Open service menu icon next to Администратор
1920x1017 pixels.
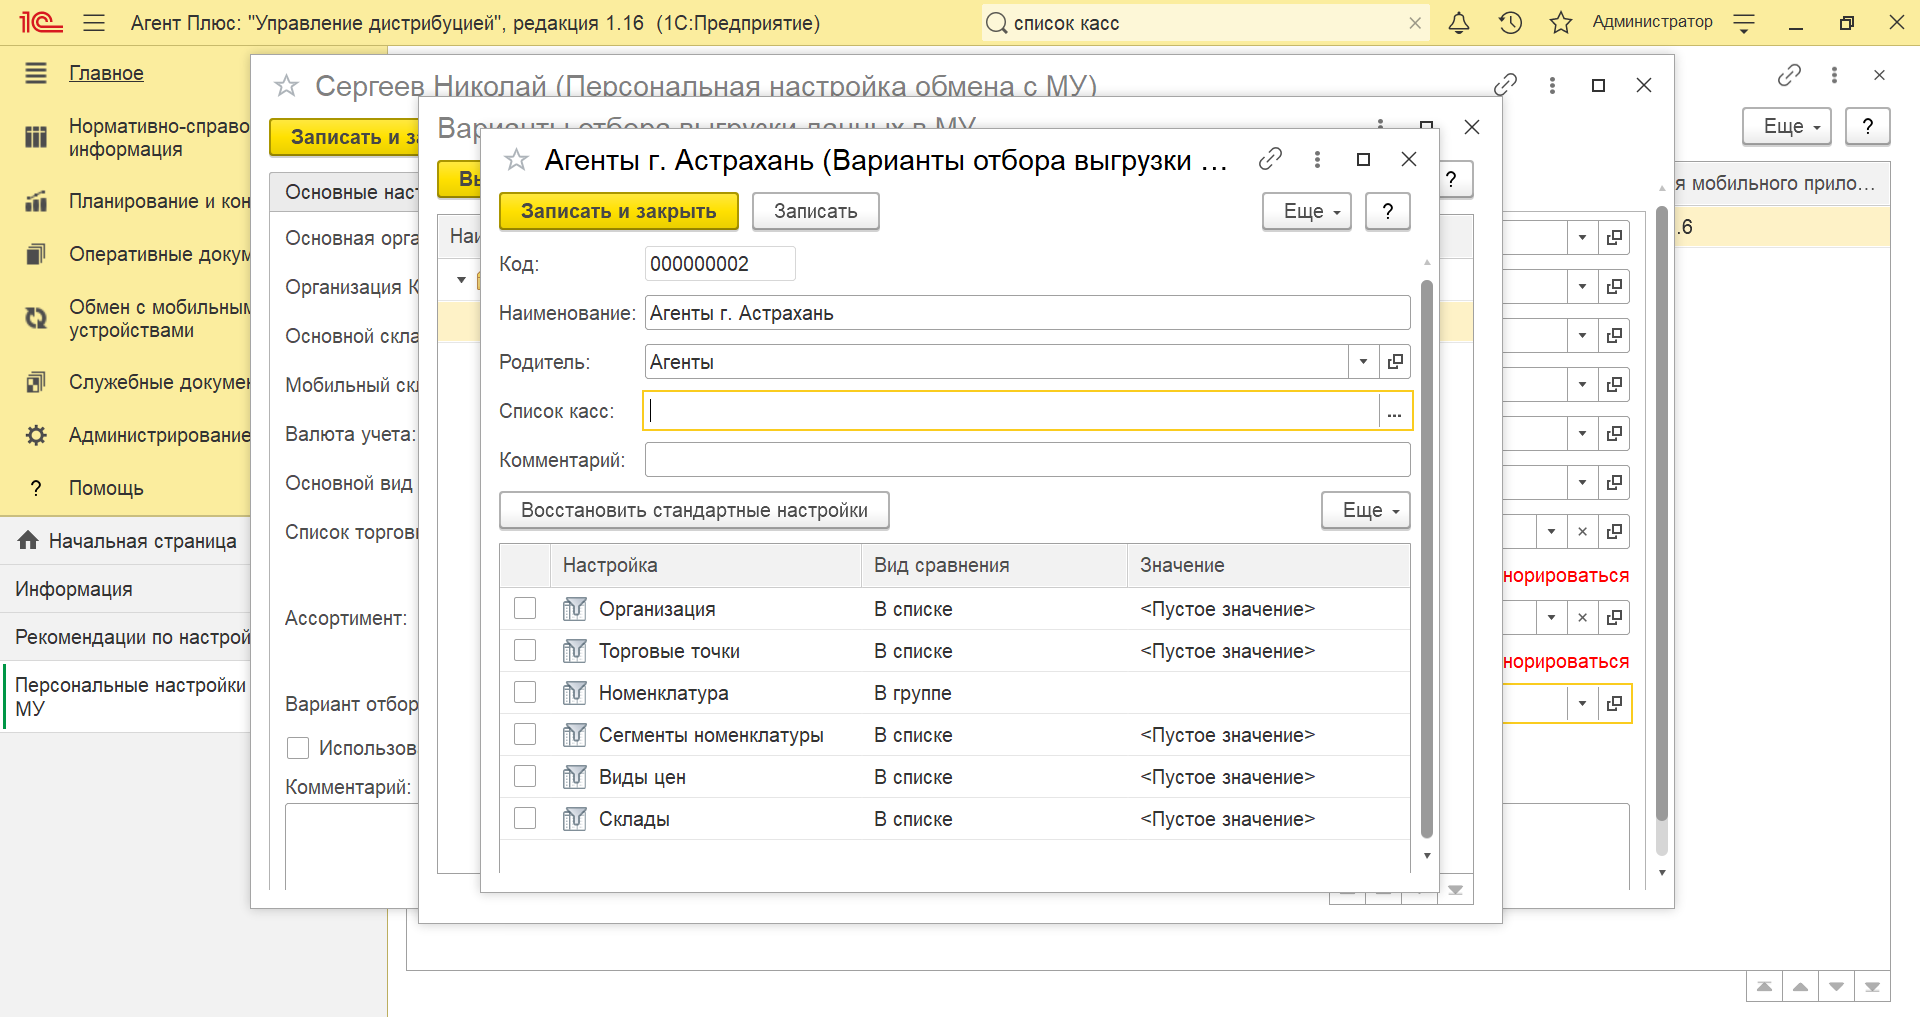[x=1744, y=23]
